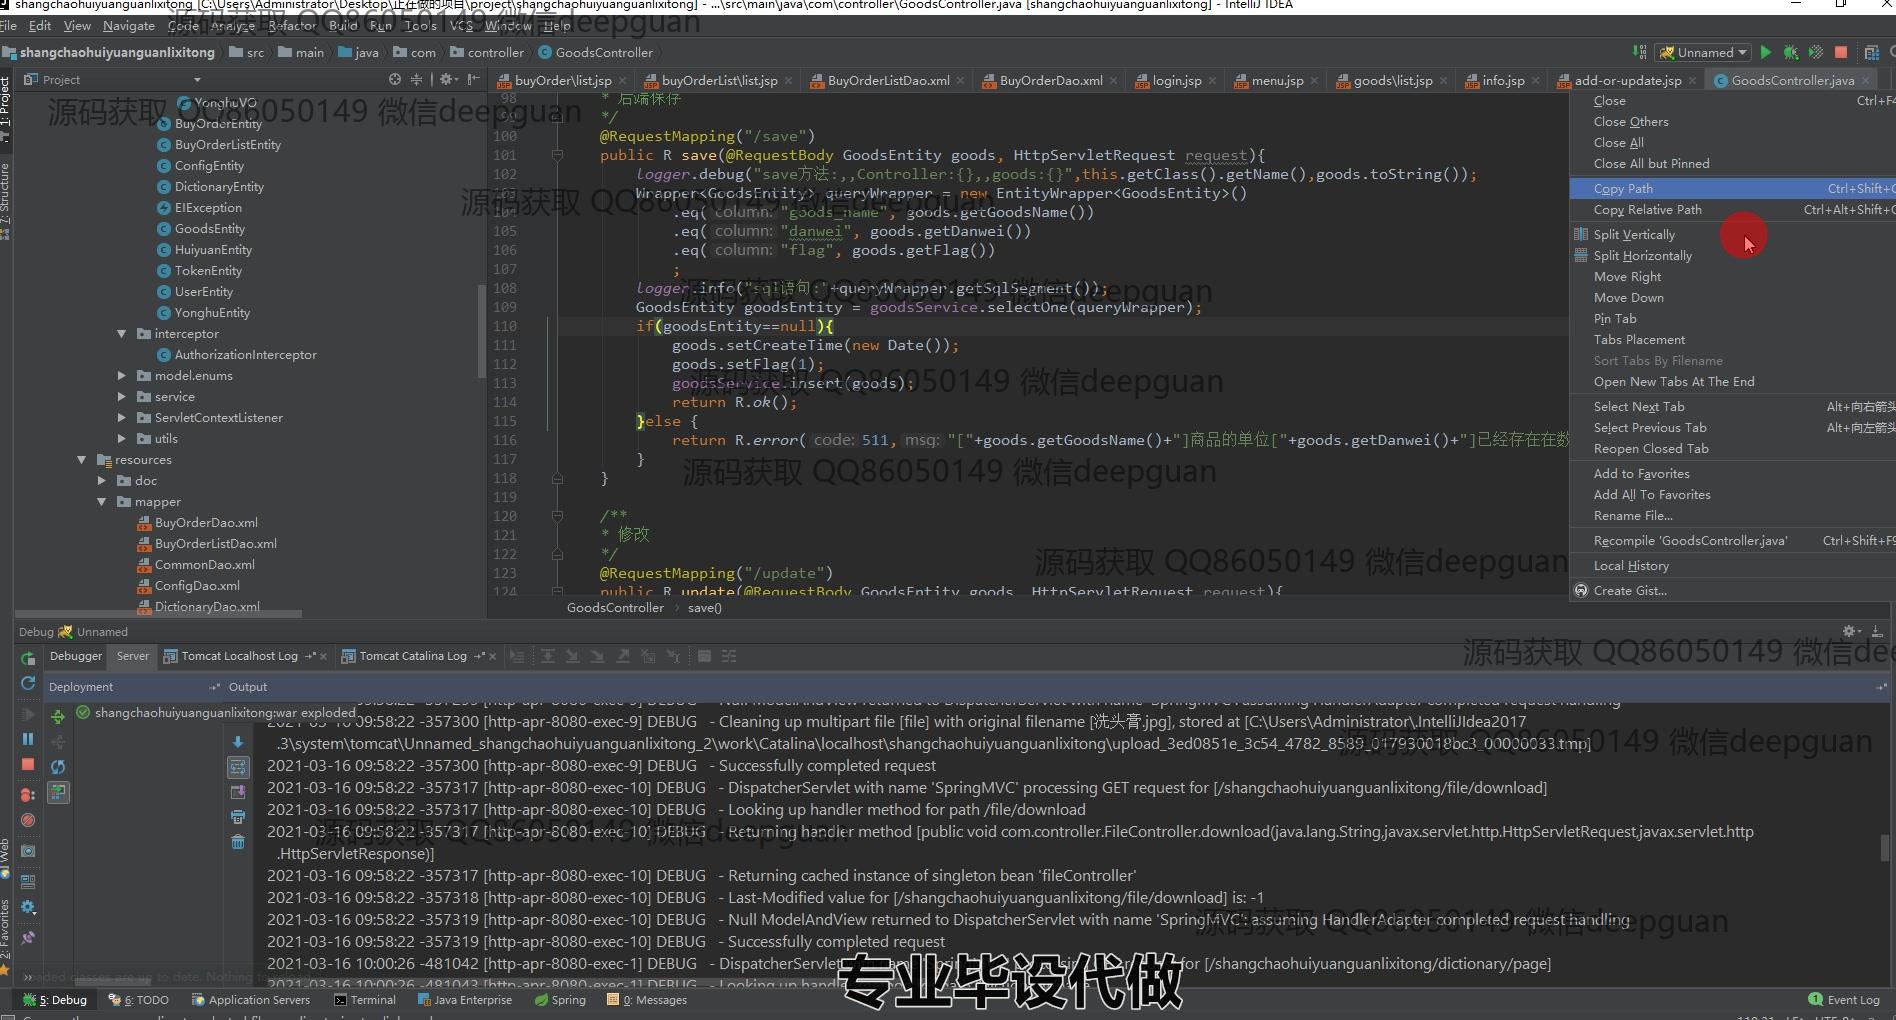
Task: Toggle Mute Breakpoints in Debug panel
Action: tap(28, 820)
